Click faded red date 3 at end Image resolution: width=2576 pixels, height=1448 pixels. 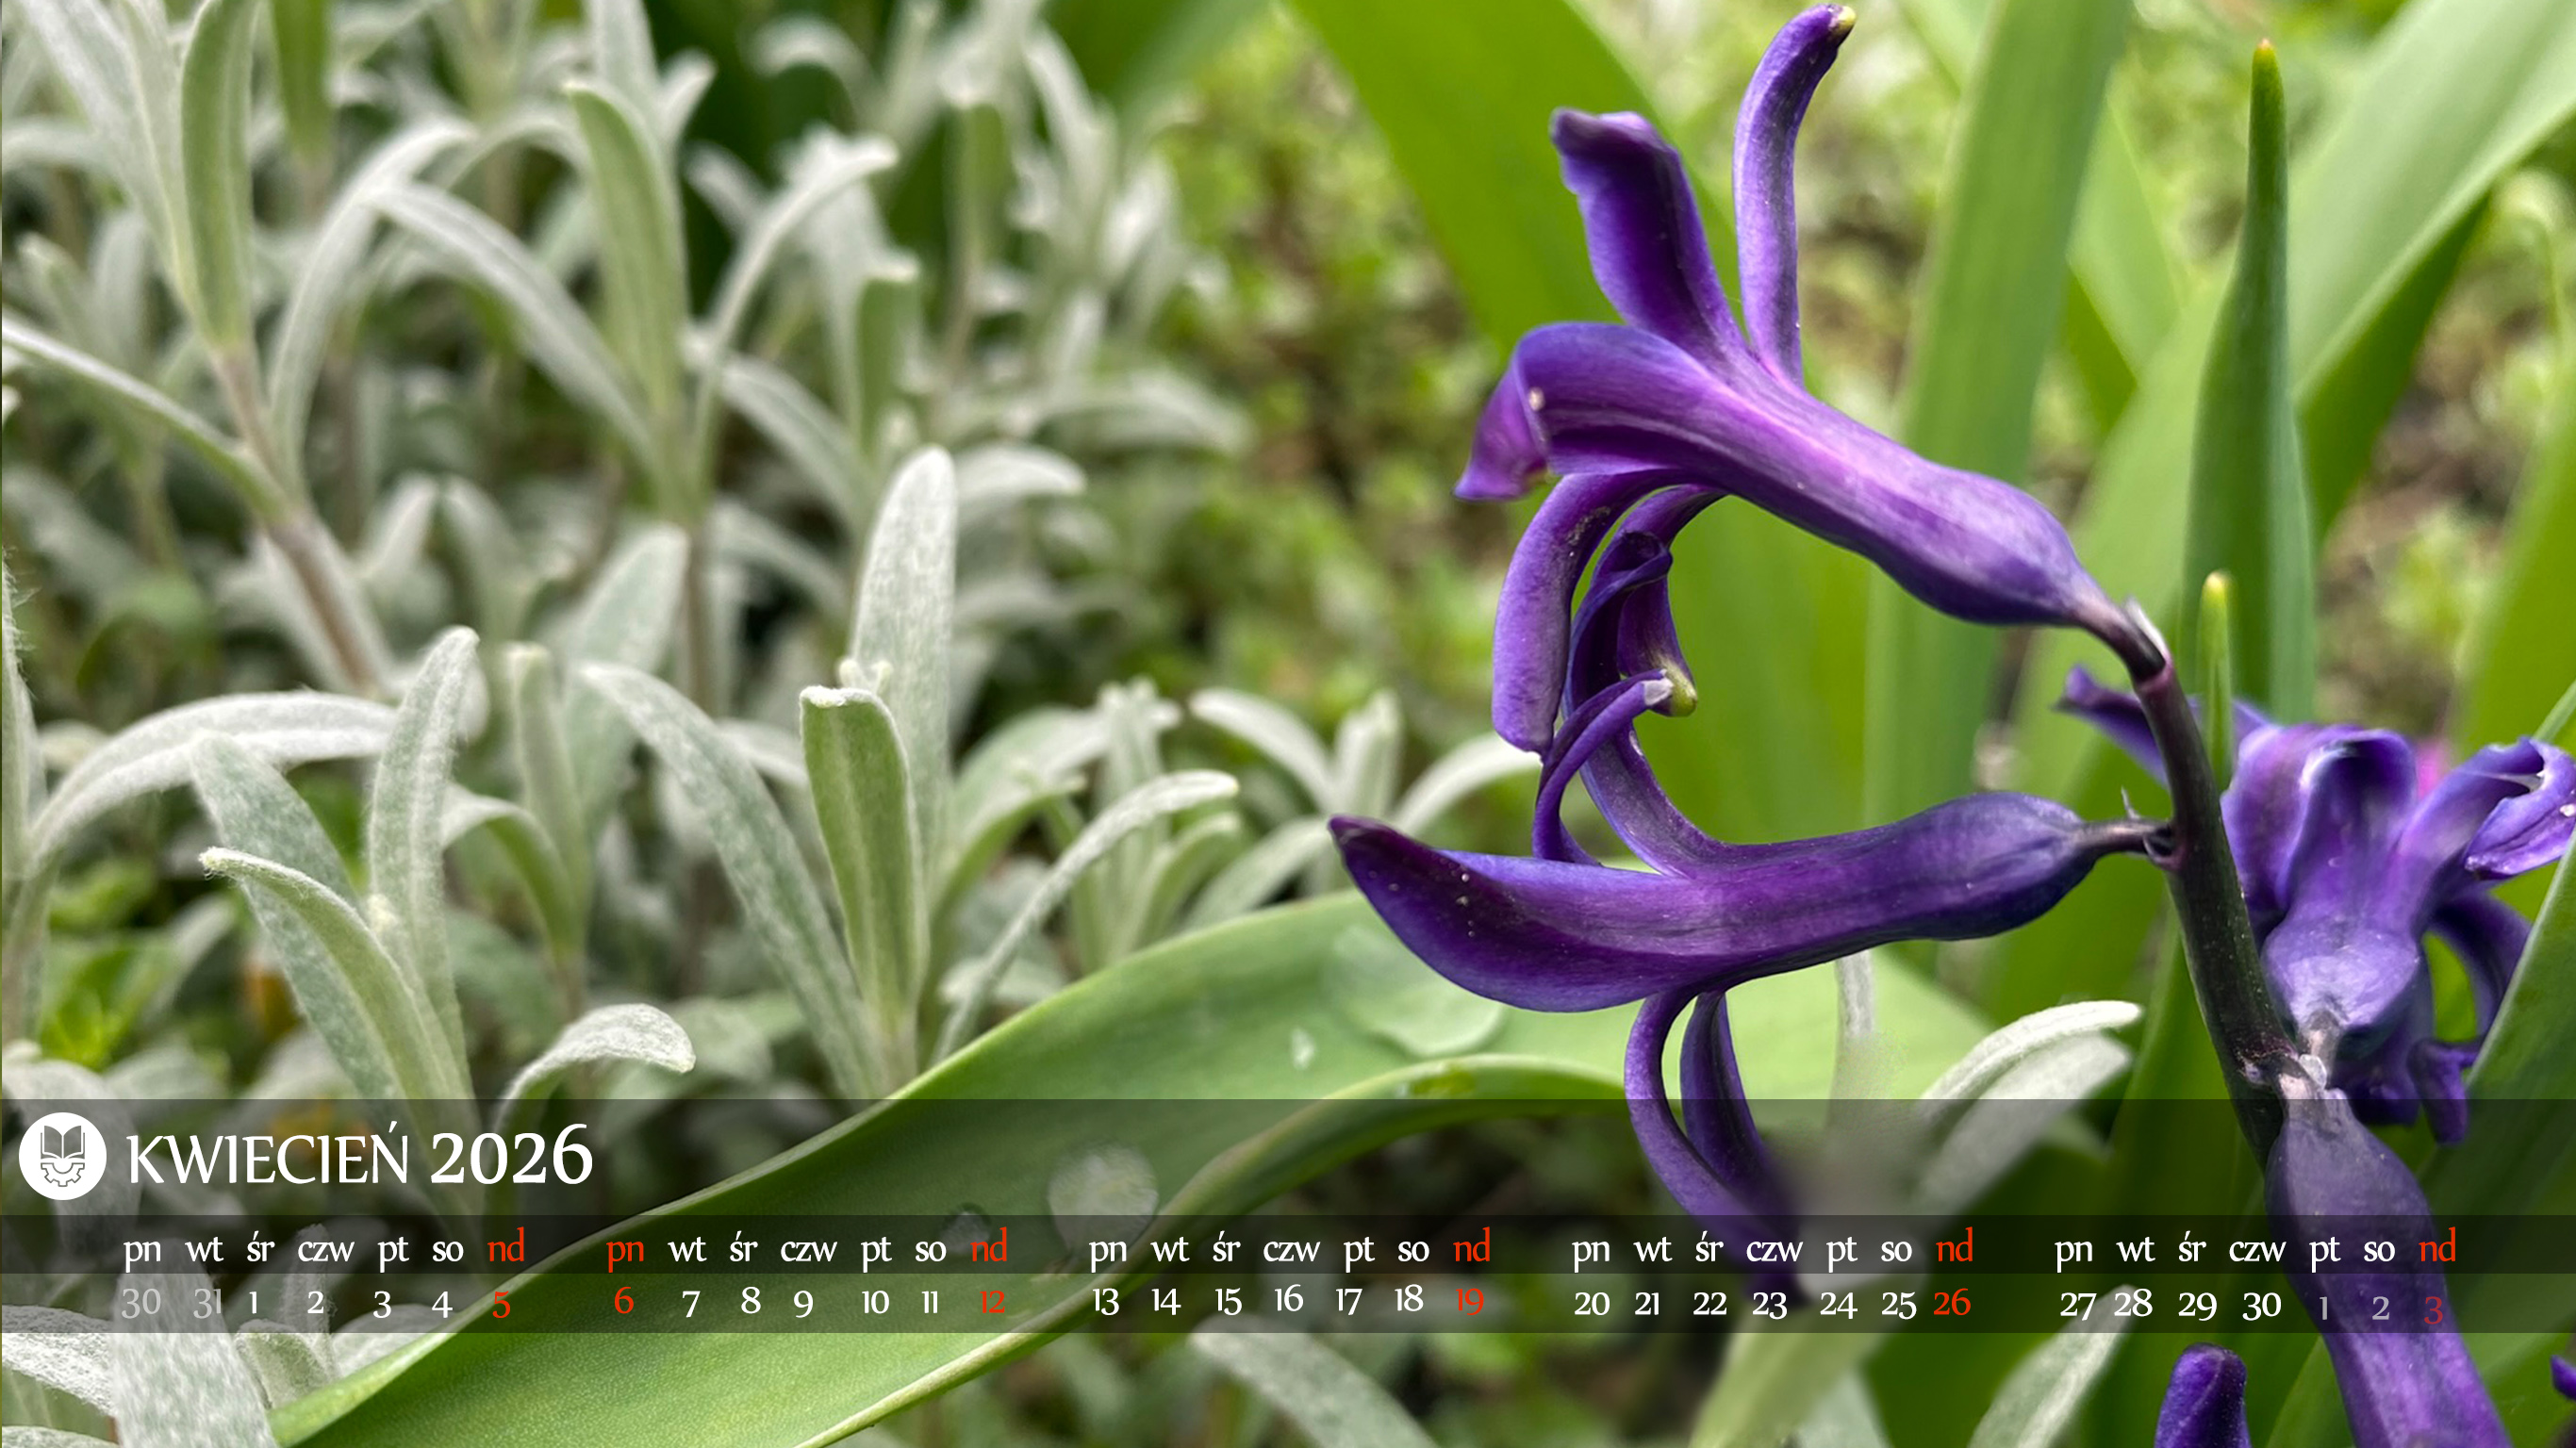[x=2433, y=1309]
